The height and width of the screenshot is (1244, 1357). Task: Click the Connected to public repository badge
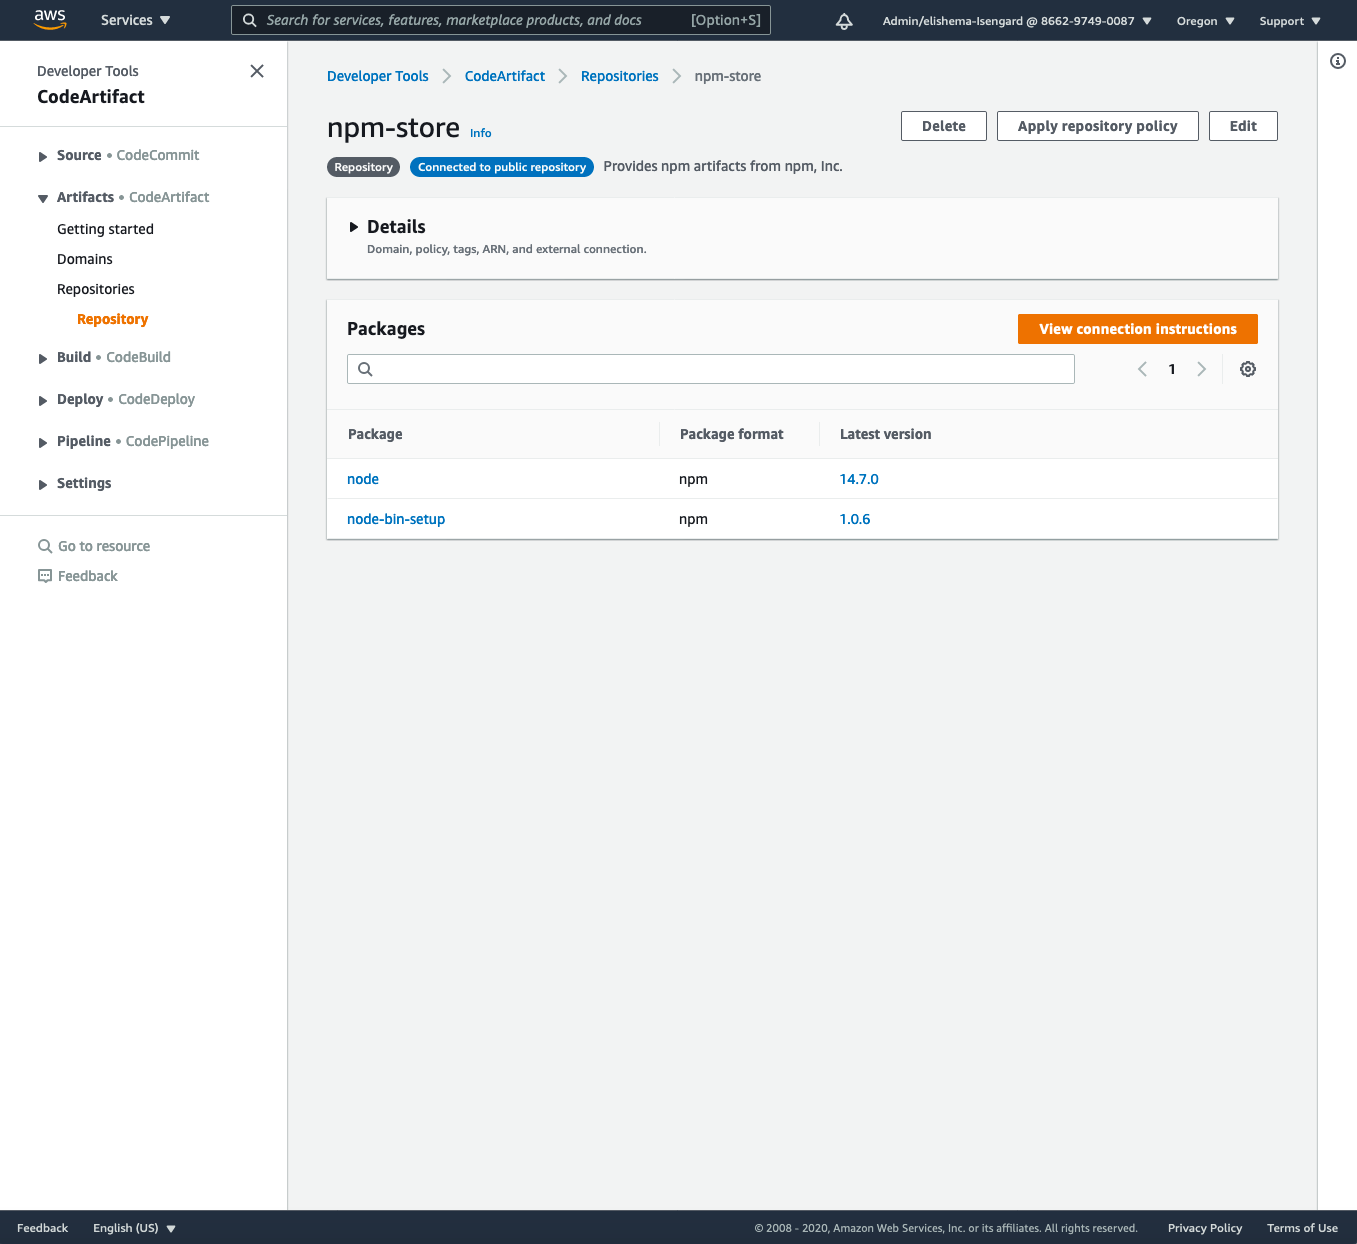coord(502,167)
